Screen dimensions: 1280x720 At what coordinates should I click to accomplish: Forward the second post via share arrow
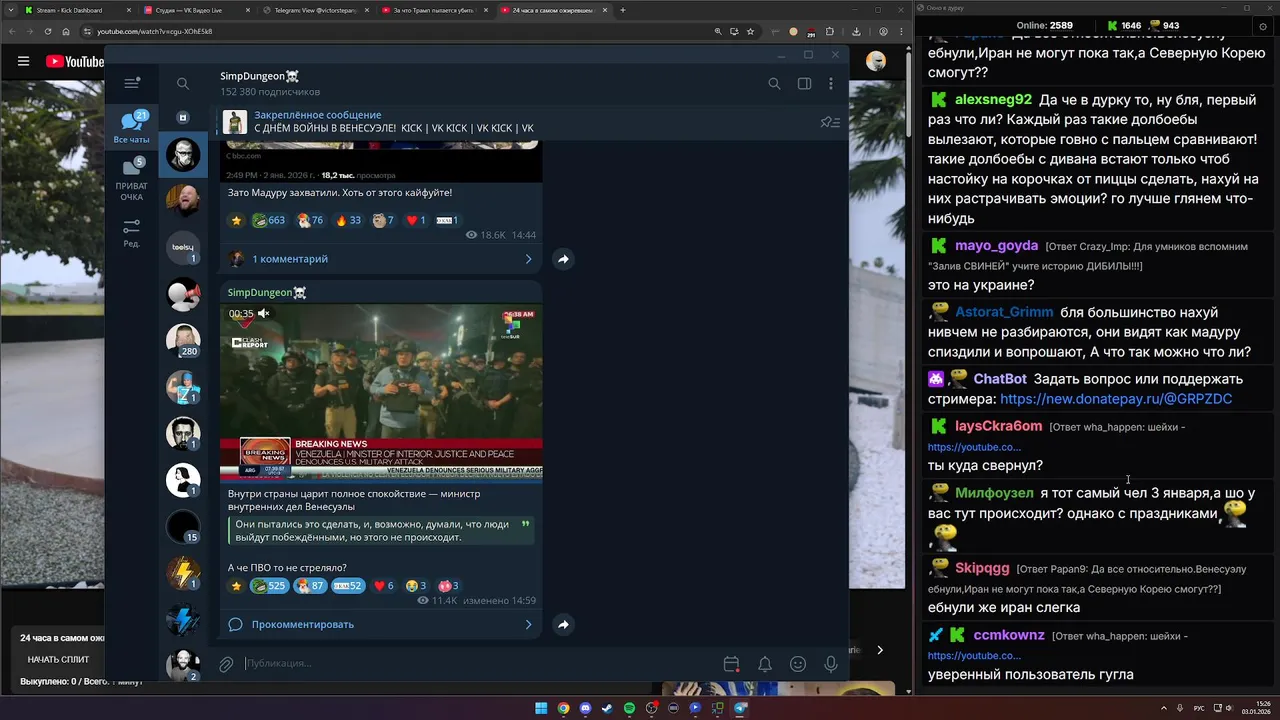pyautogui.click(x=563, y=625)
